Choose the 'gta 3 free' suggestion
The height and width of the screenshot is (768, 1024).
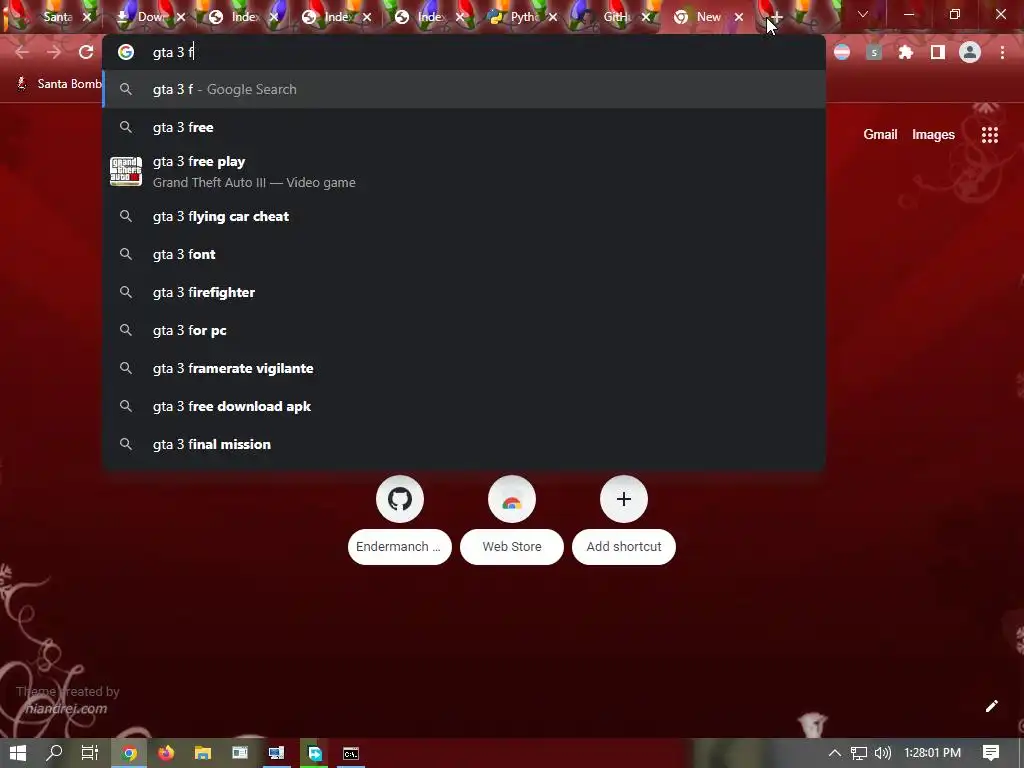tap(464, 127)
